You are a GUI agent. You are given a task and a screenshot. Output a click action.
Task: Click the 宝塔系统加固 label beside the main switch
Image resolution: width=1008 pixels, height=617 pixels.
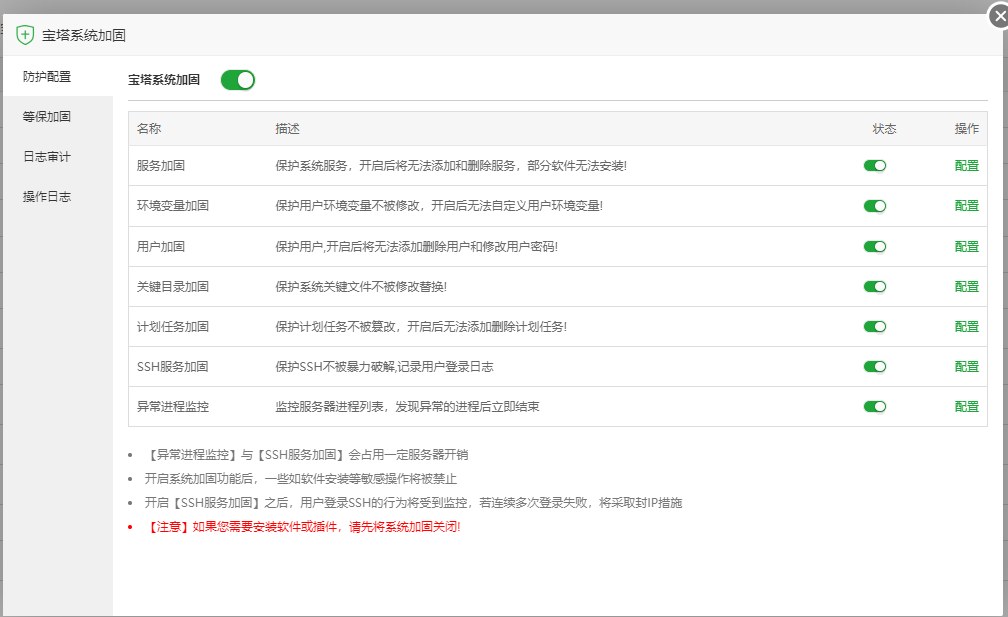tap(164, 80)
